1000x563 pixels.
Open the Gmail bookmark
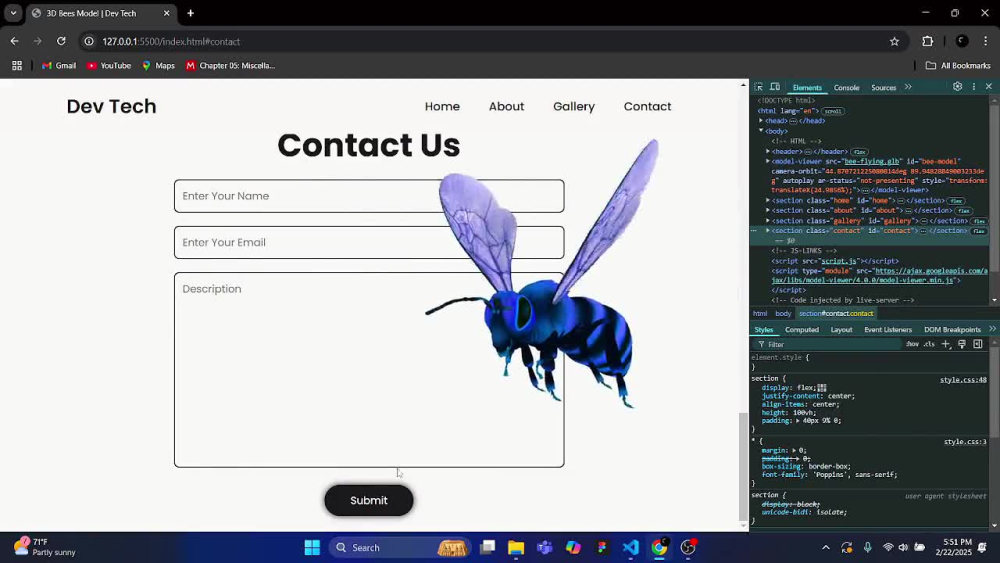(59, 66)
